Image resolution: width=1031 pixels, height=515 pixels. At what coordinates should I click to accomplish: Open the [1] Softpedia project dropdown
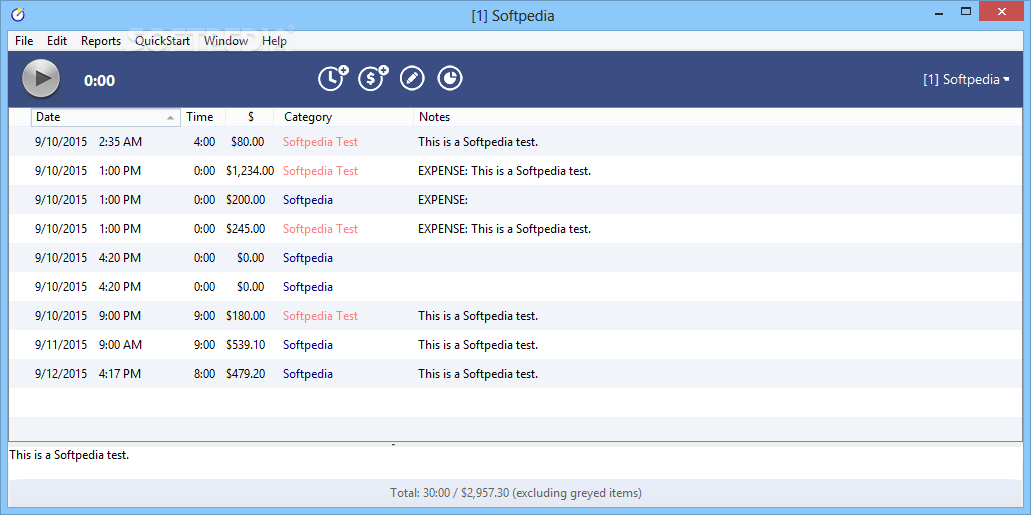click(x=966, y=80)
